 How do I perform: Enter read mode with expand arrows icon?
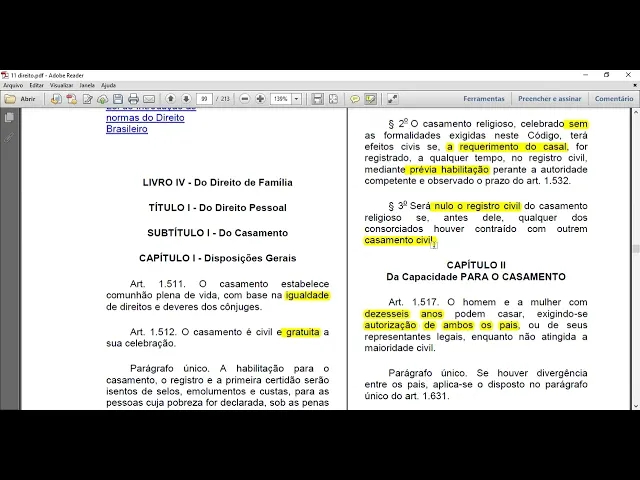click(x=392, y=99)
